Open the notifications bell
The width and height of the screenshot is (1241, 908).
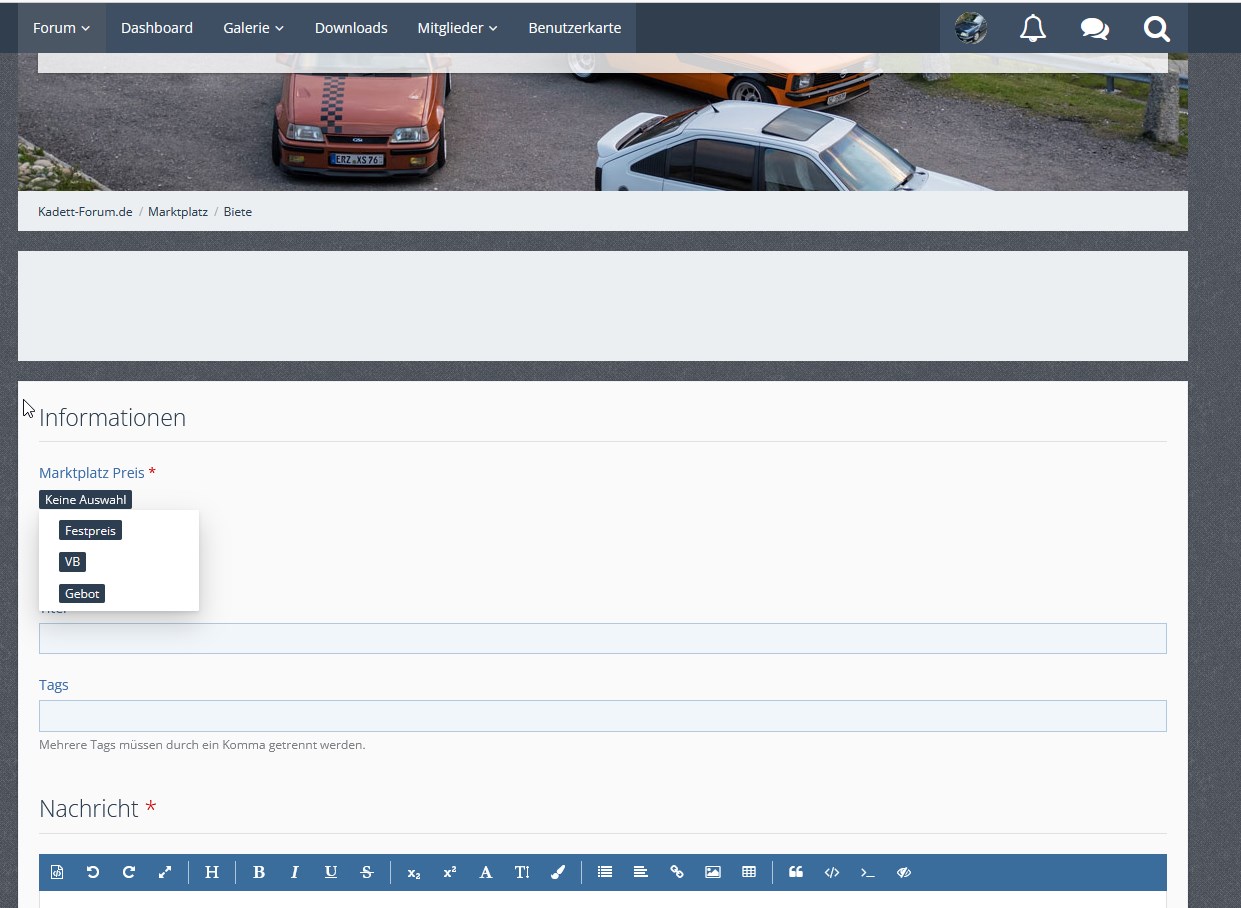pos(1032,28)
